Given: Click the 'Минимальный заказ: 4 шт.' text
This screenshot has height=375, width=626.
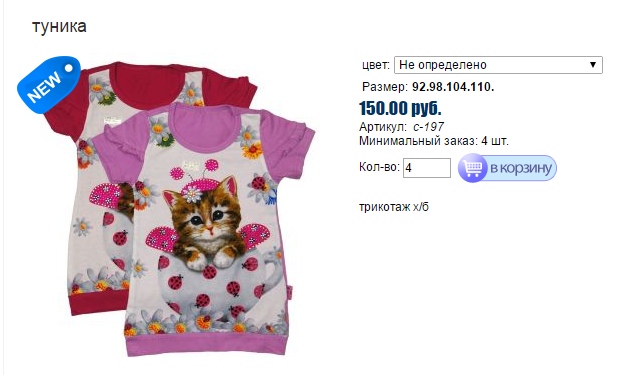Looking at the screenshot, I should 434,141.
